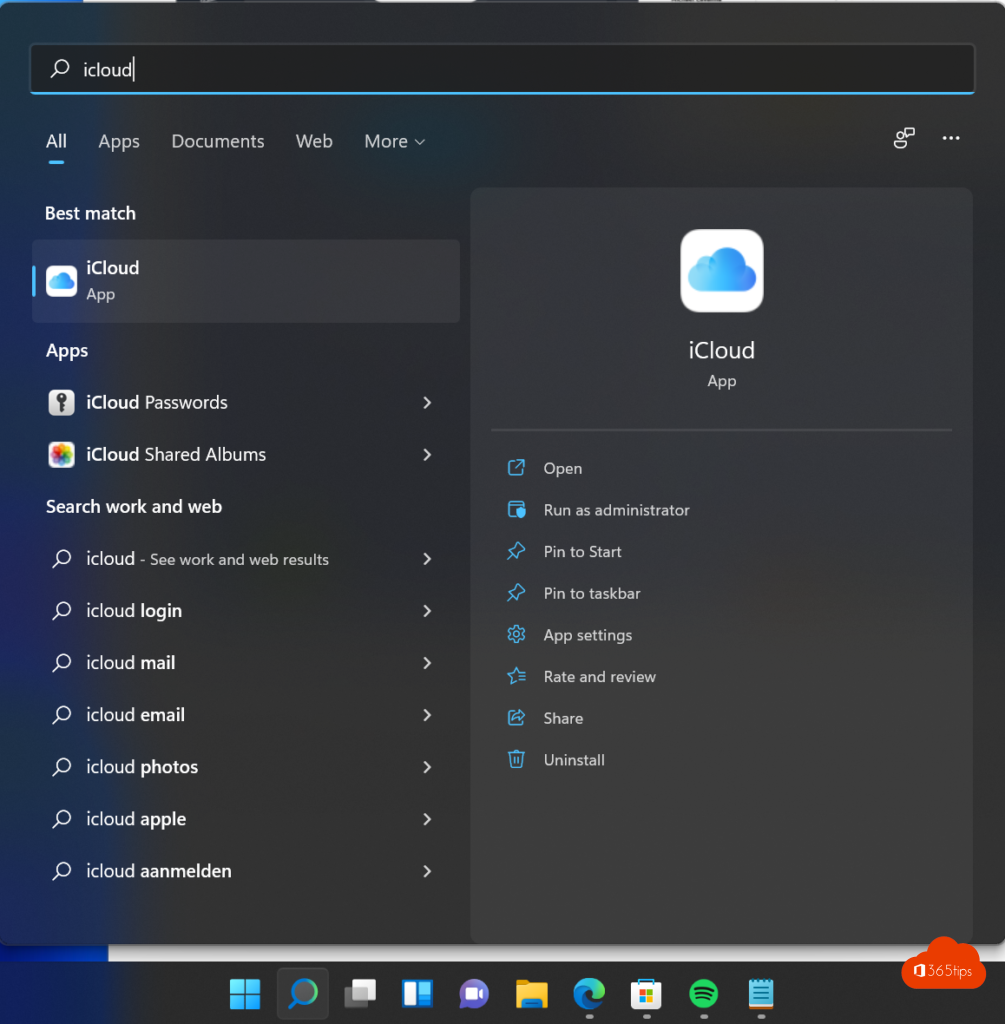Viewport: 1005px width, 1024px height.
Task: Switch to the Documents filter tab
Action: (x=218, y=142)
